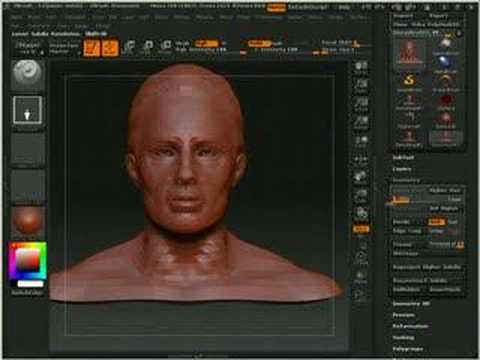
Task: Click Higher Res in Geometry
Action: tap(445, 190)
